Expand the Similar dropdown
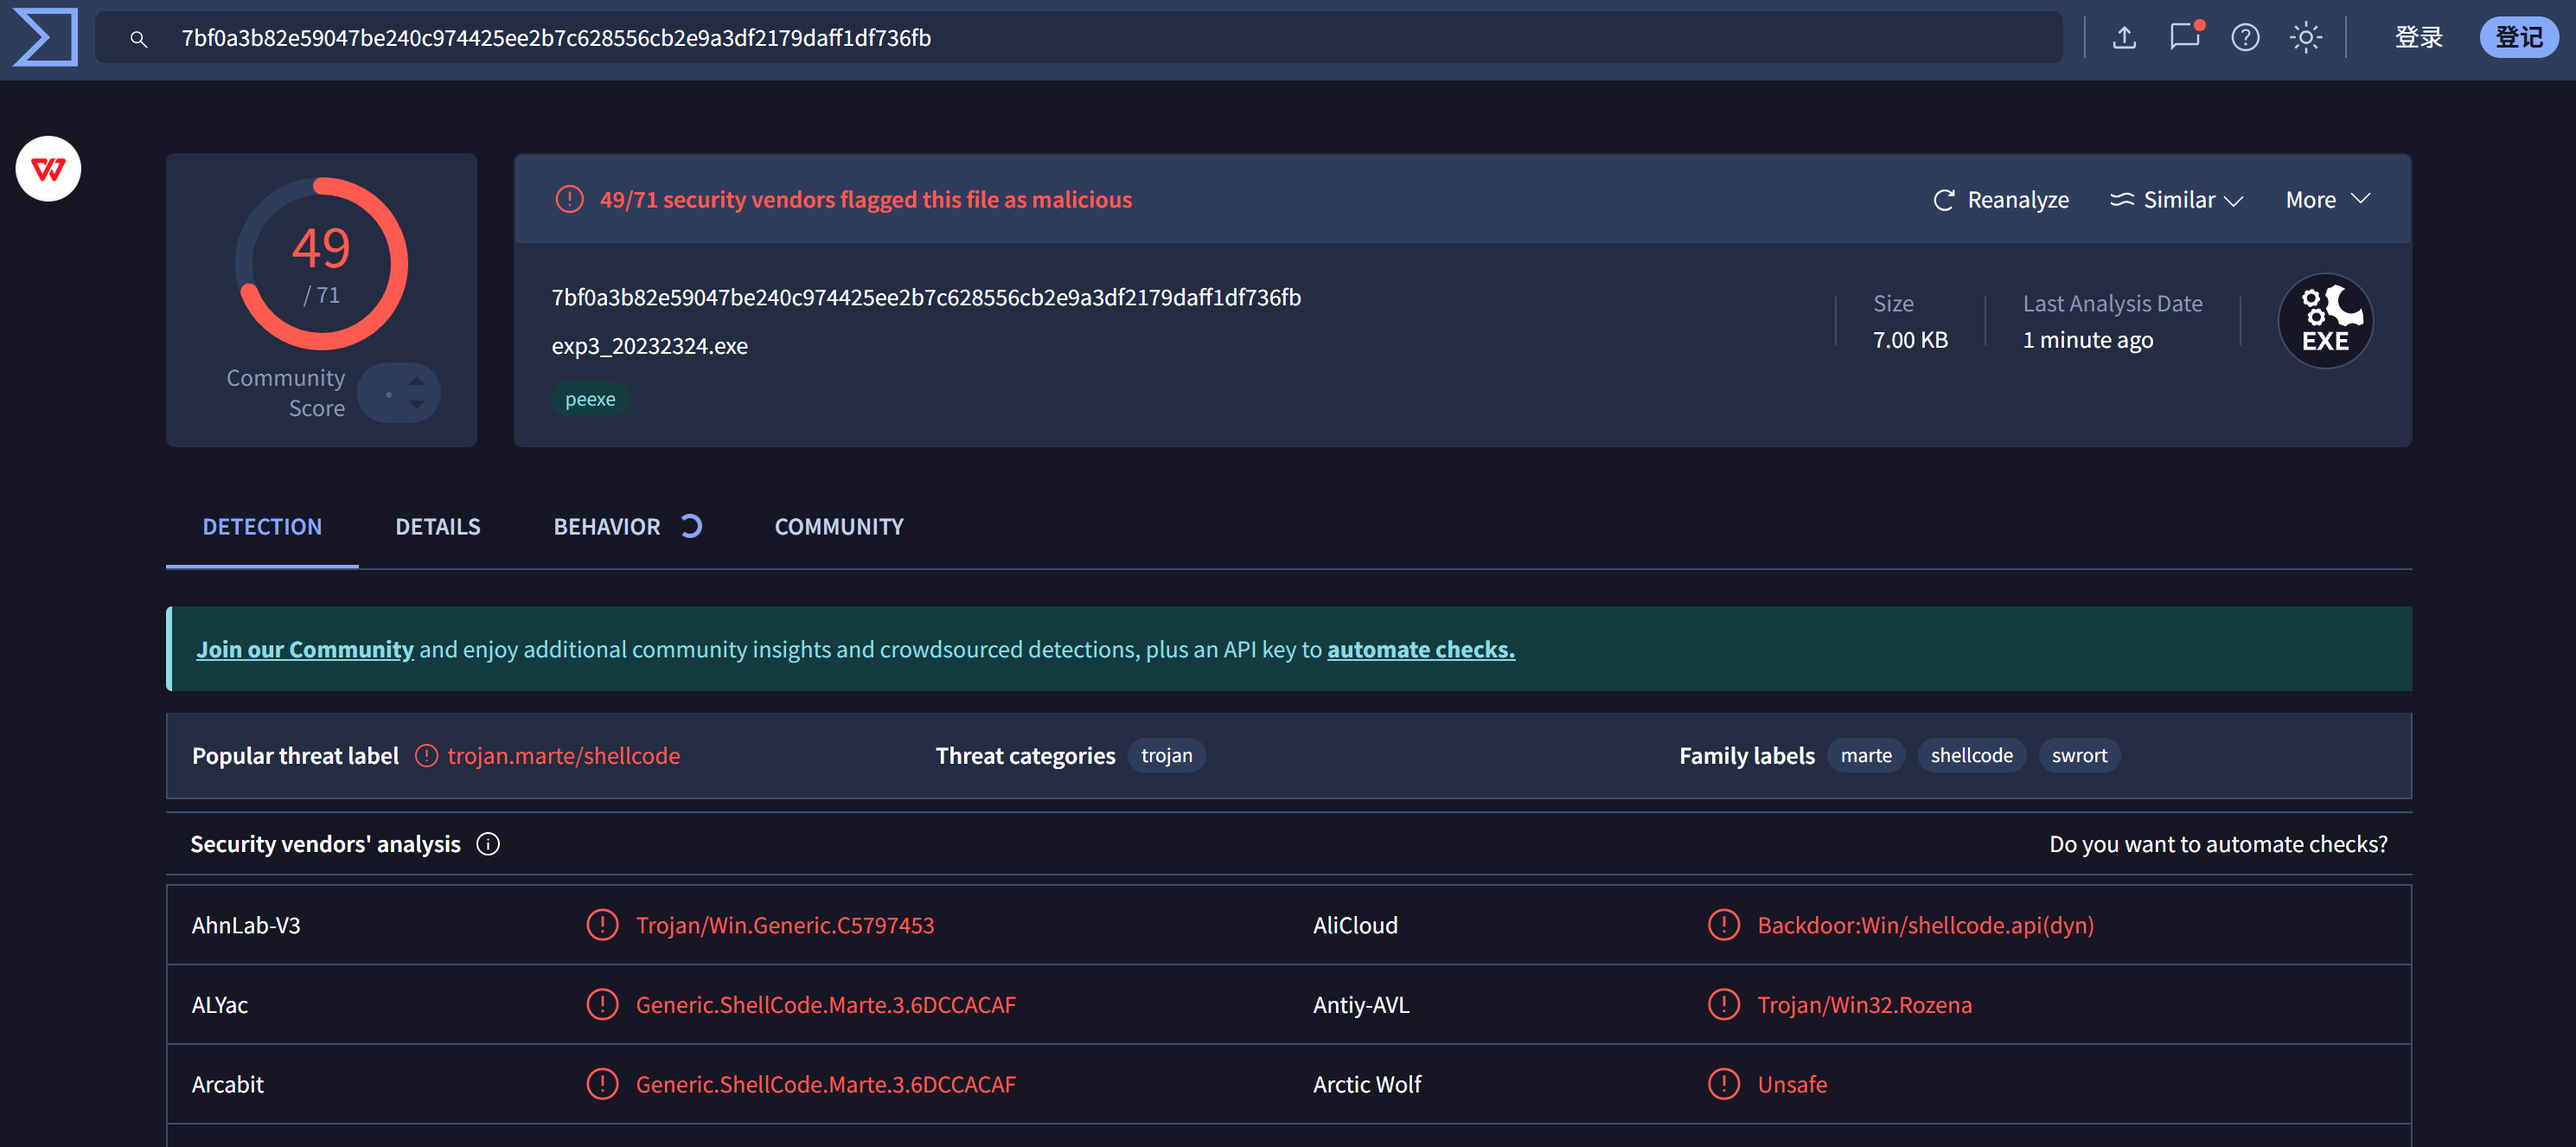This screenshot has height=1147, width=2576. 2177,200
